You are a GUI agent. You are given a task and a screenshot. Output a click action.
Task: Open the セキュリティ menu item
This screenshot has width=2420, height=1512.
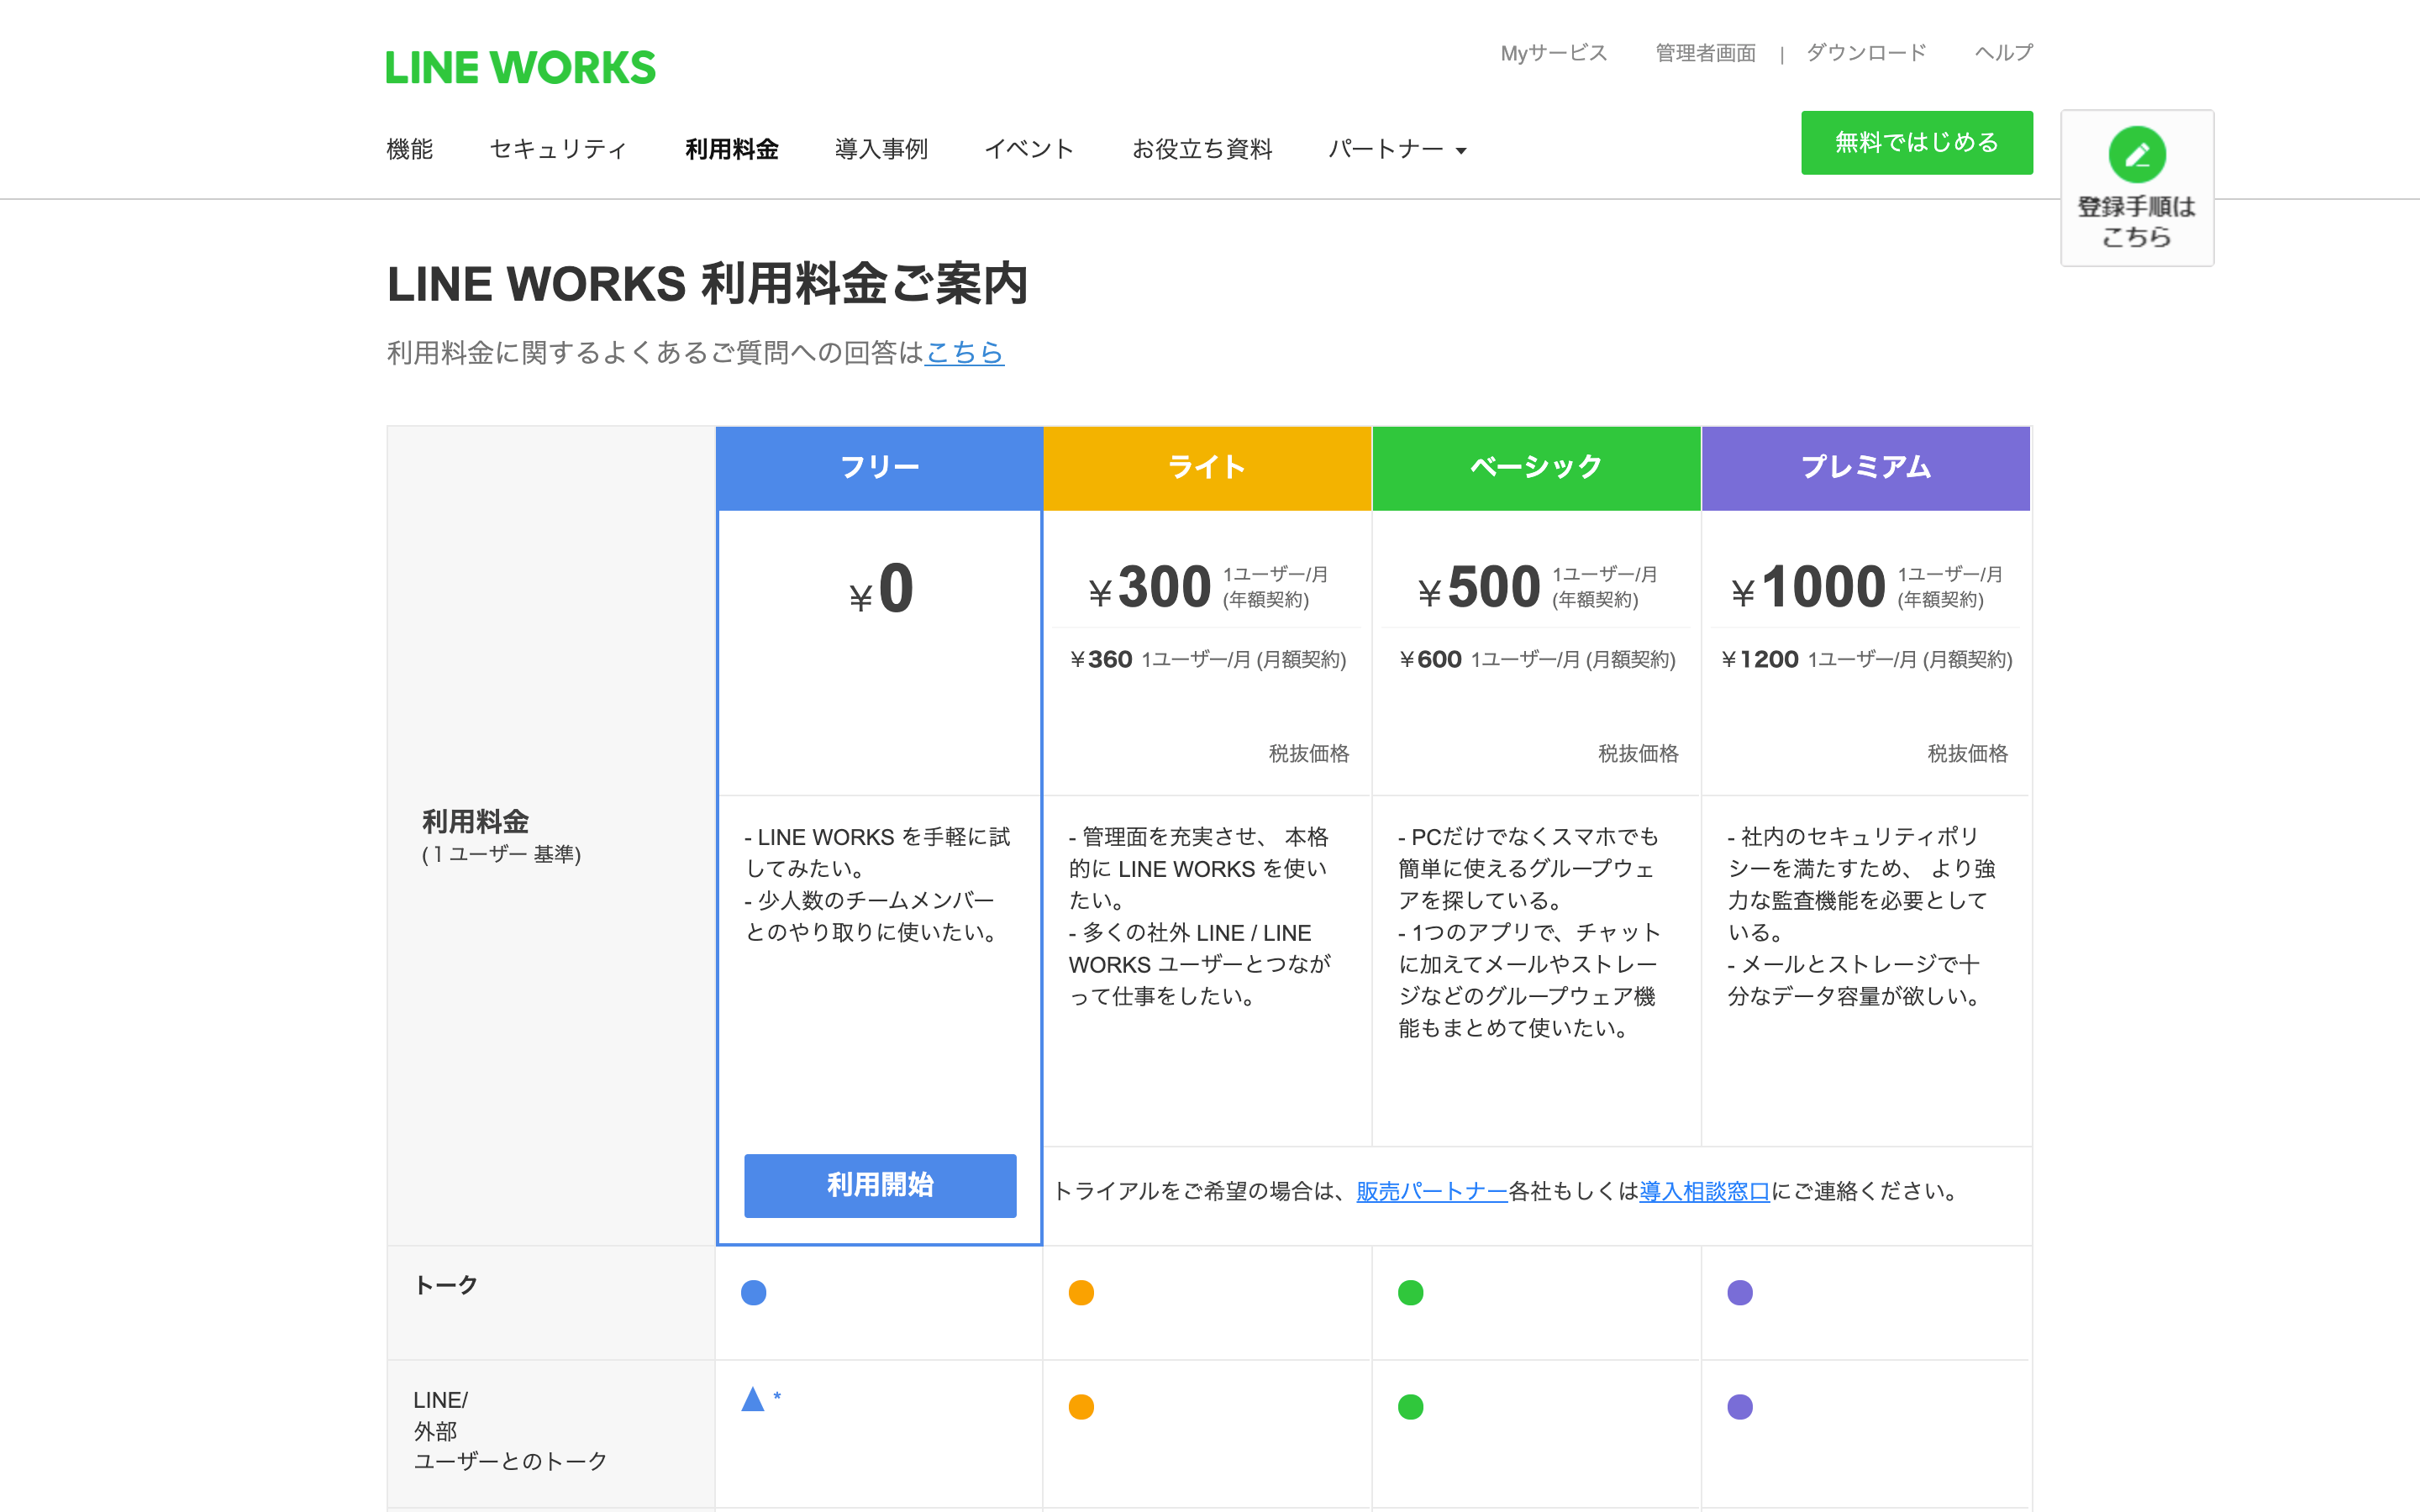click(559, 150)
